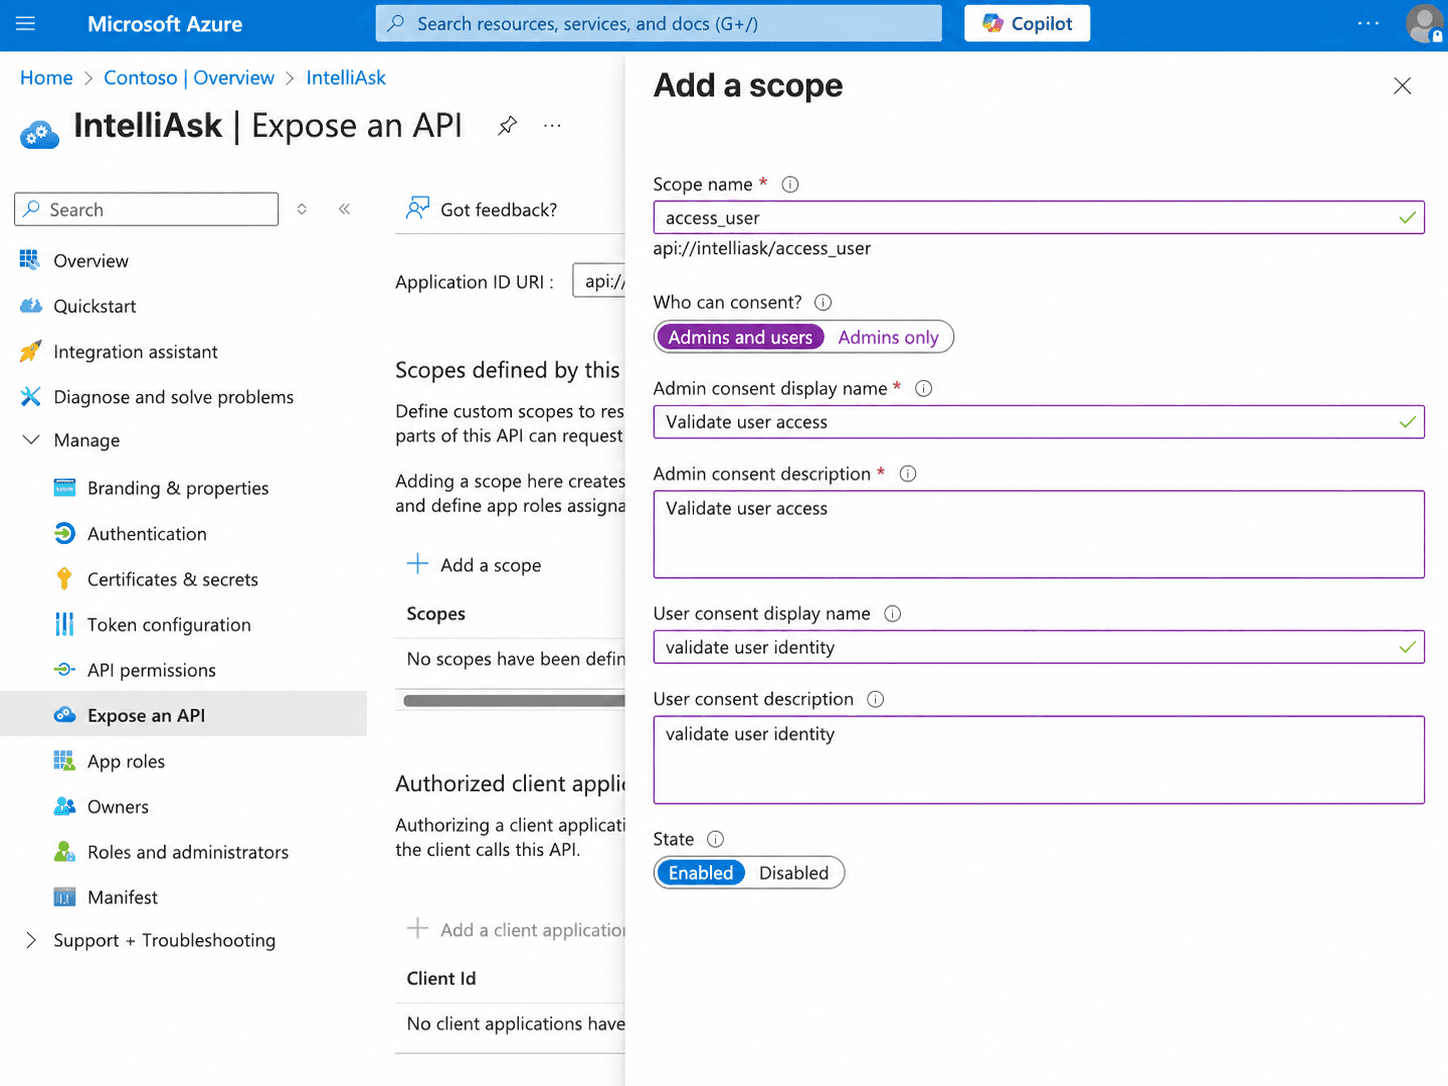Click the Admin consent display name field
This screenshot has width=1448, height=1086.
[x=1038, y=422]
